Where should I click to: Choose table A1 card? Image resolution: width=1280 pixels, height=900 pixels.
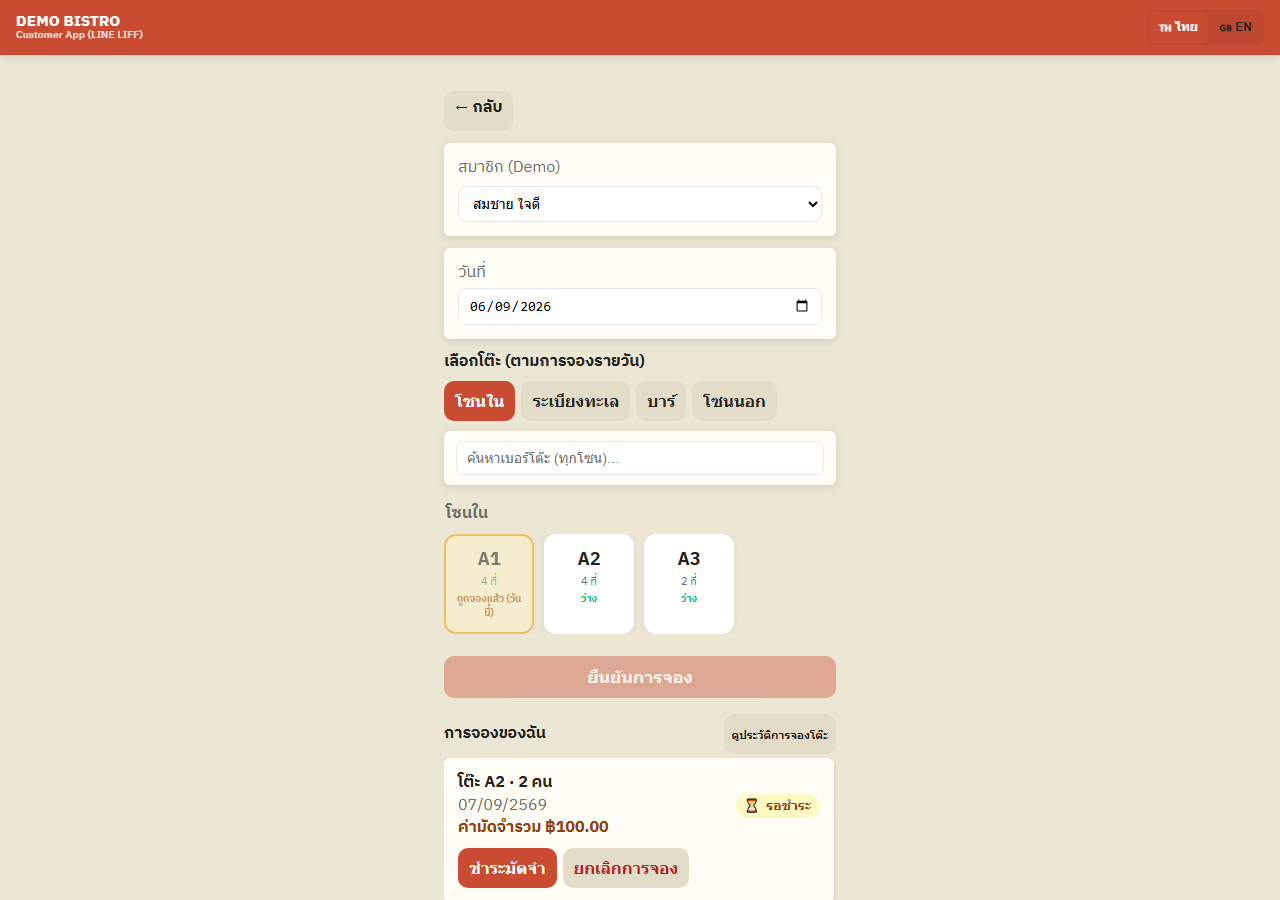point(489,584)
